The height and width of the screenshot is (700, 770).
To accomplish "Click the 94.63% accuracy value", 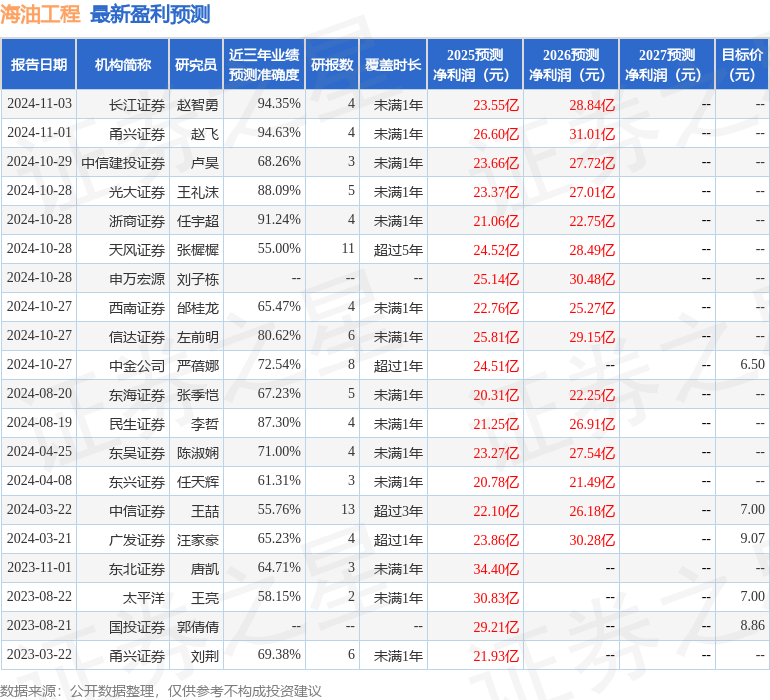I will pyautogui.click(x=279, y=133).
